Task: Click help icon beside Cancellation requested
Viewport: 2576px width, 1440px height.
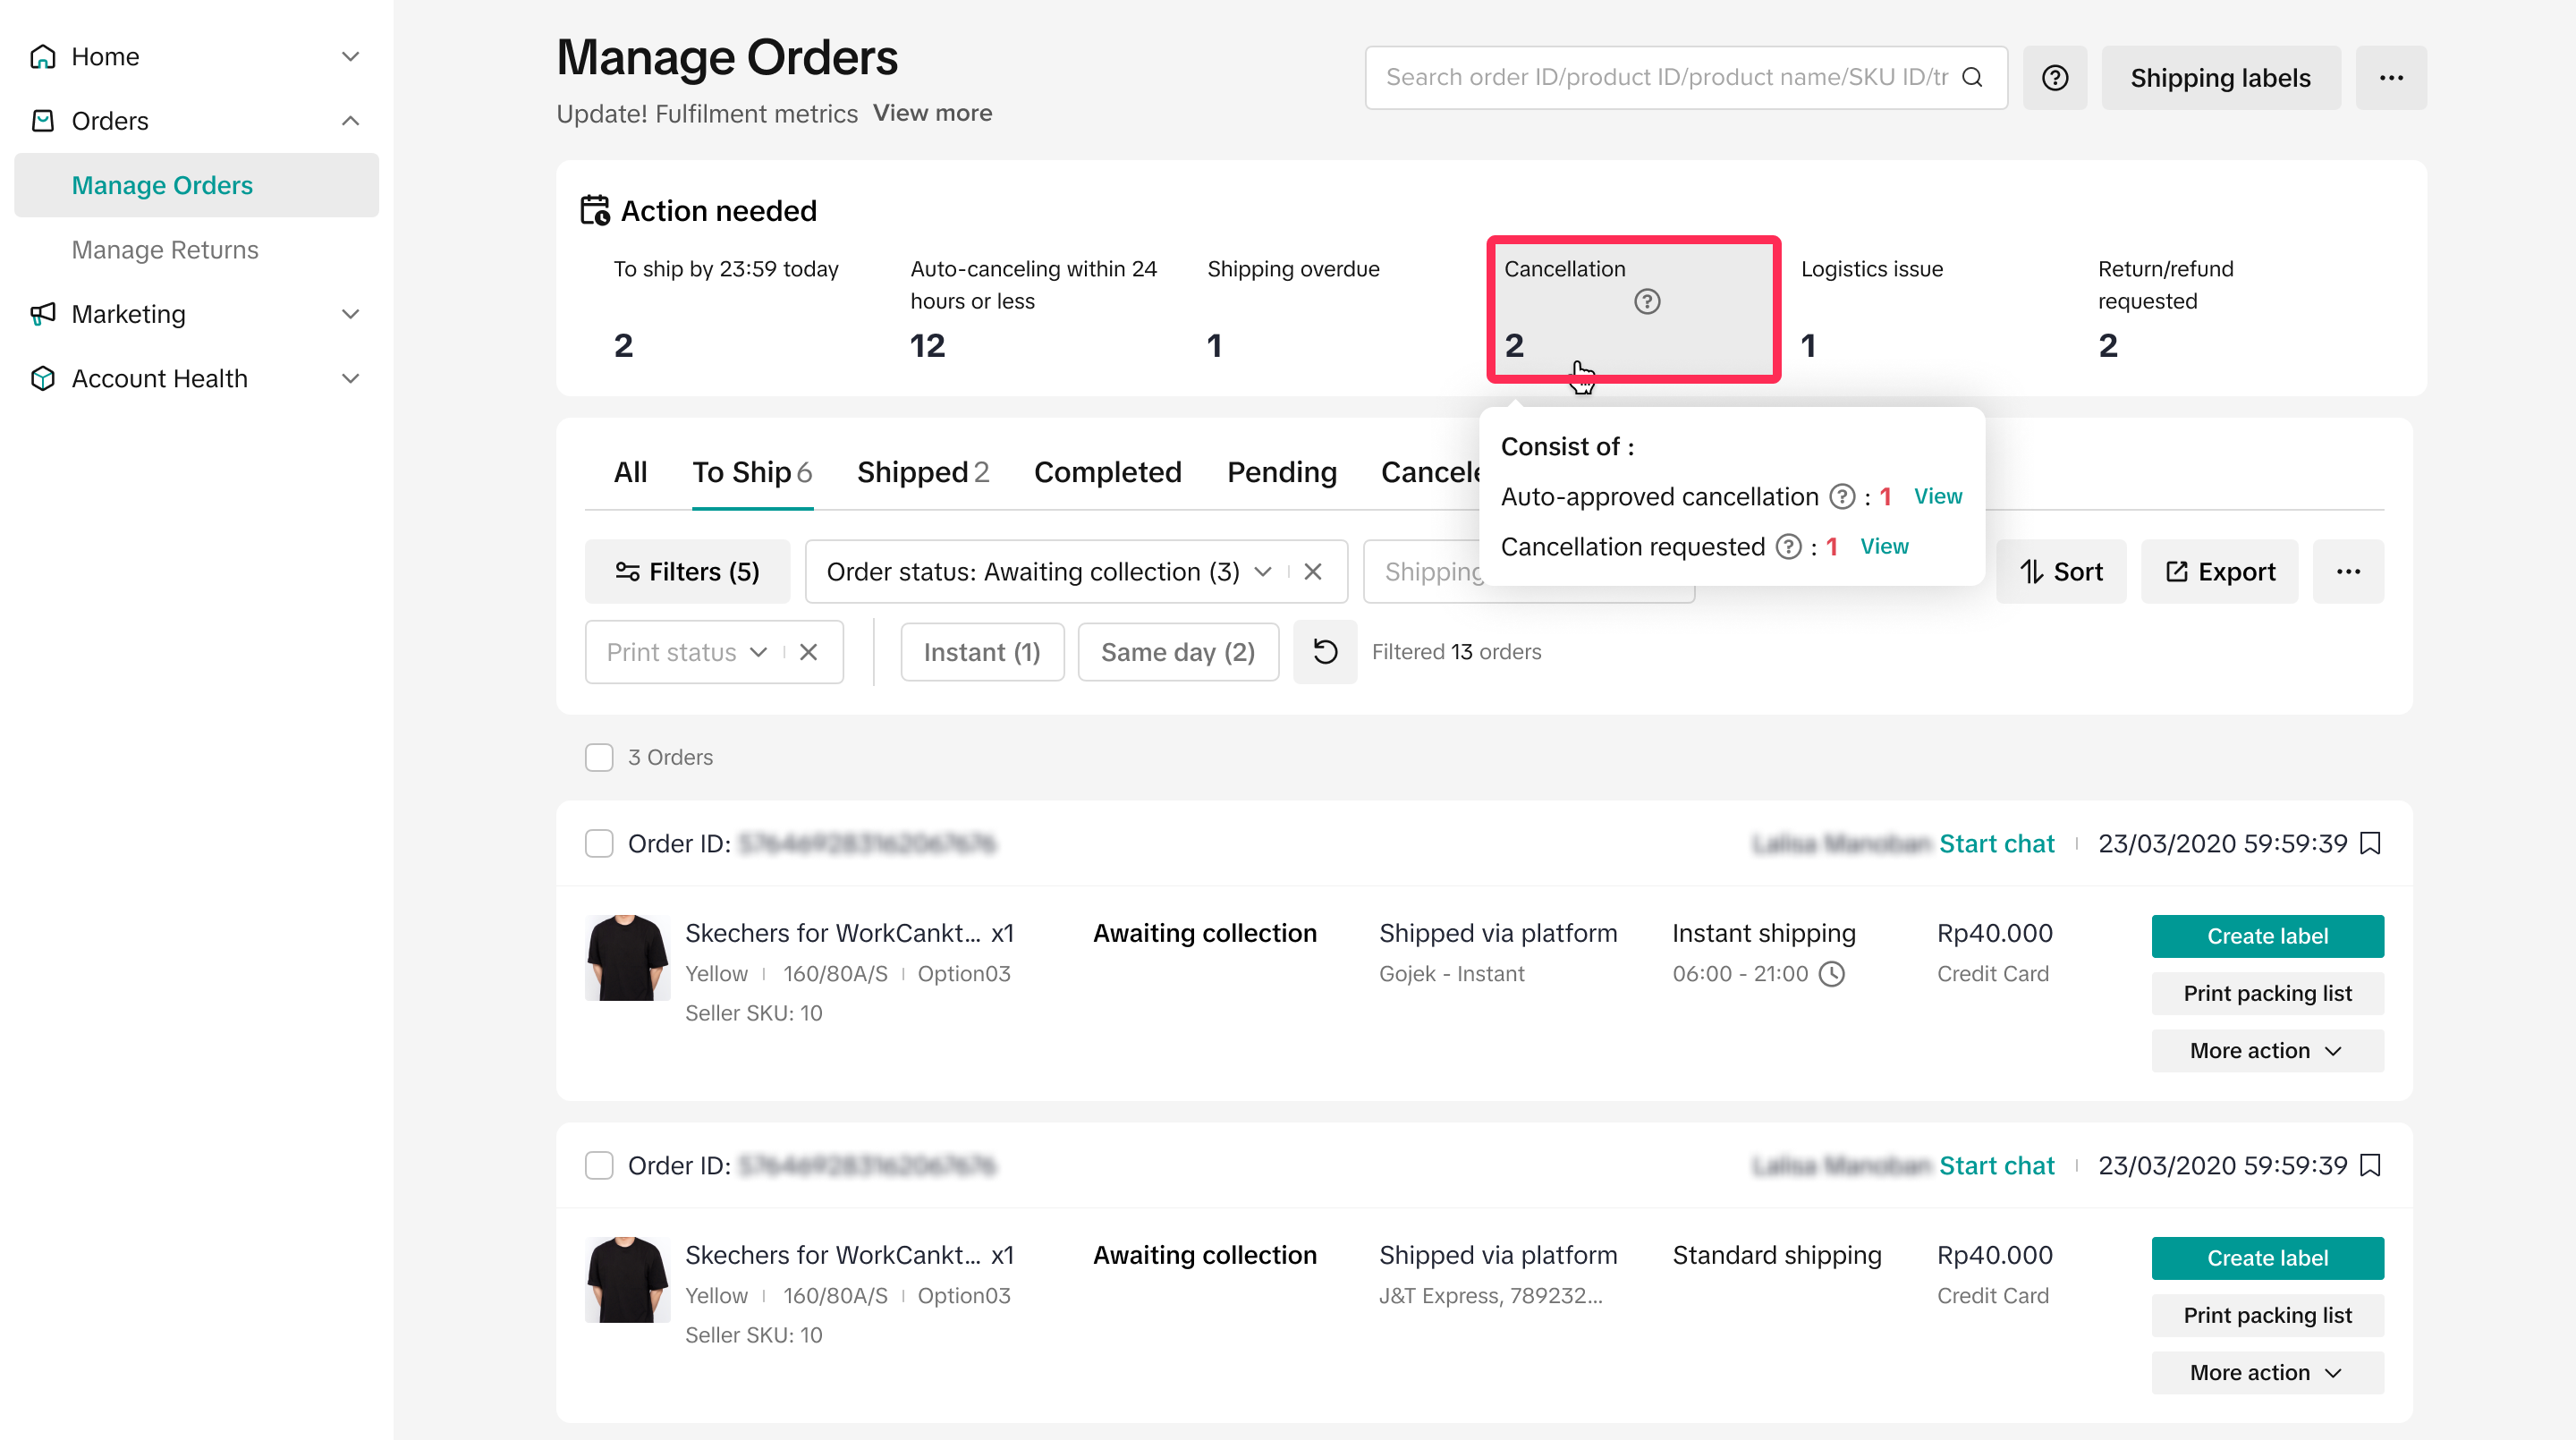Action: coord(1788,546)
